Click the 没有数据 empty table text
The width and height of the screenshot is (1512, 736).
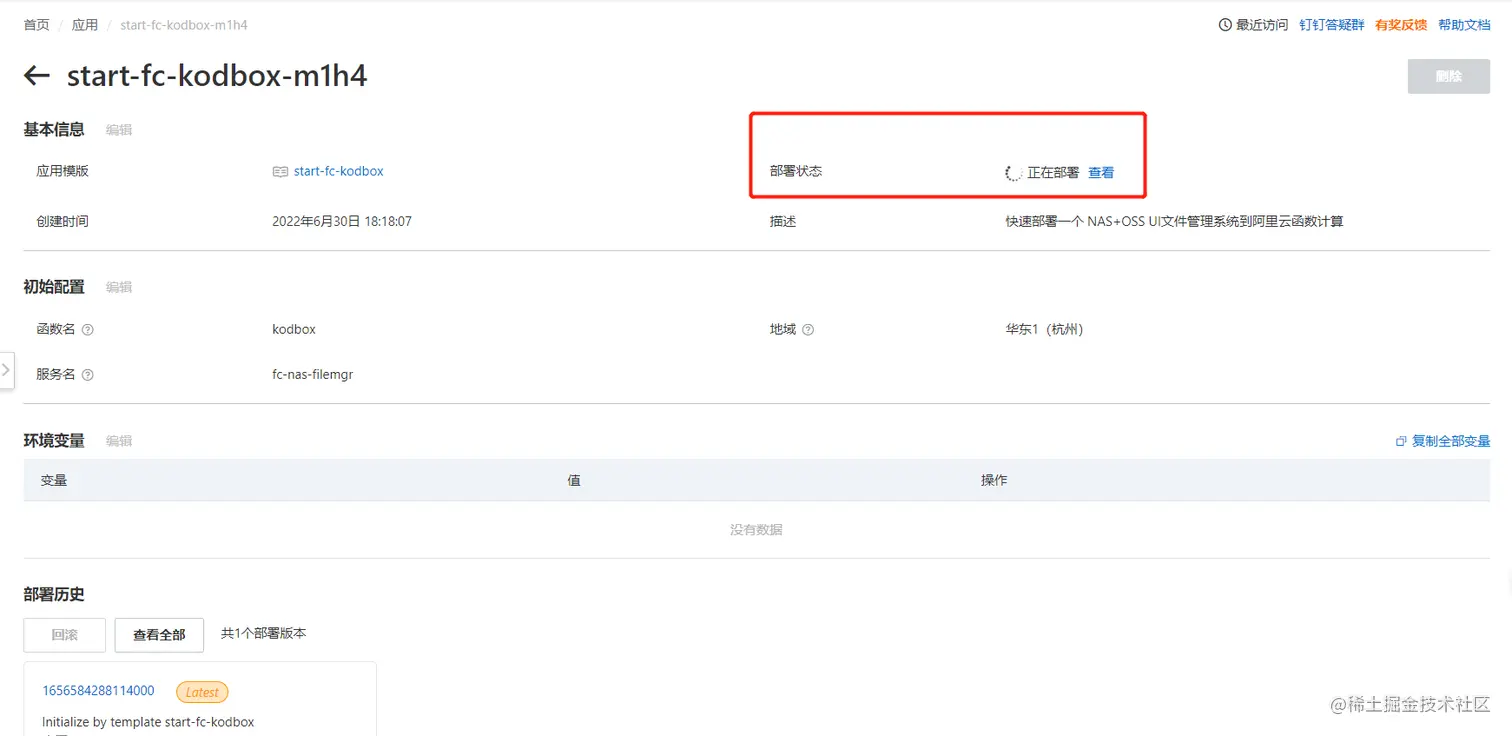coord(756,530)
